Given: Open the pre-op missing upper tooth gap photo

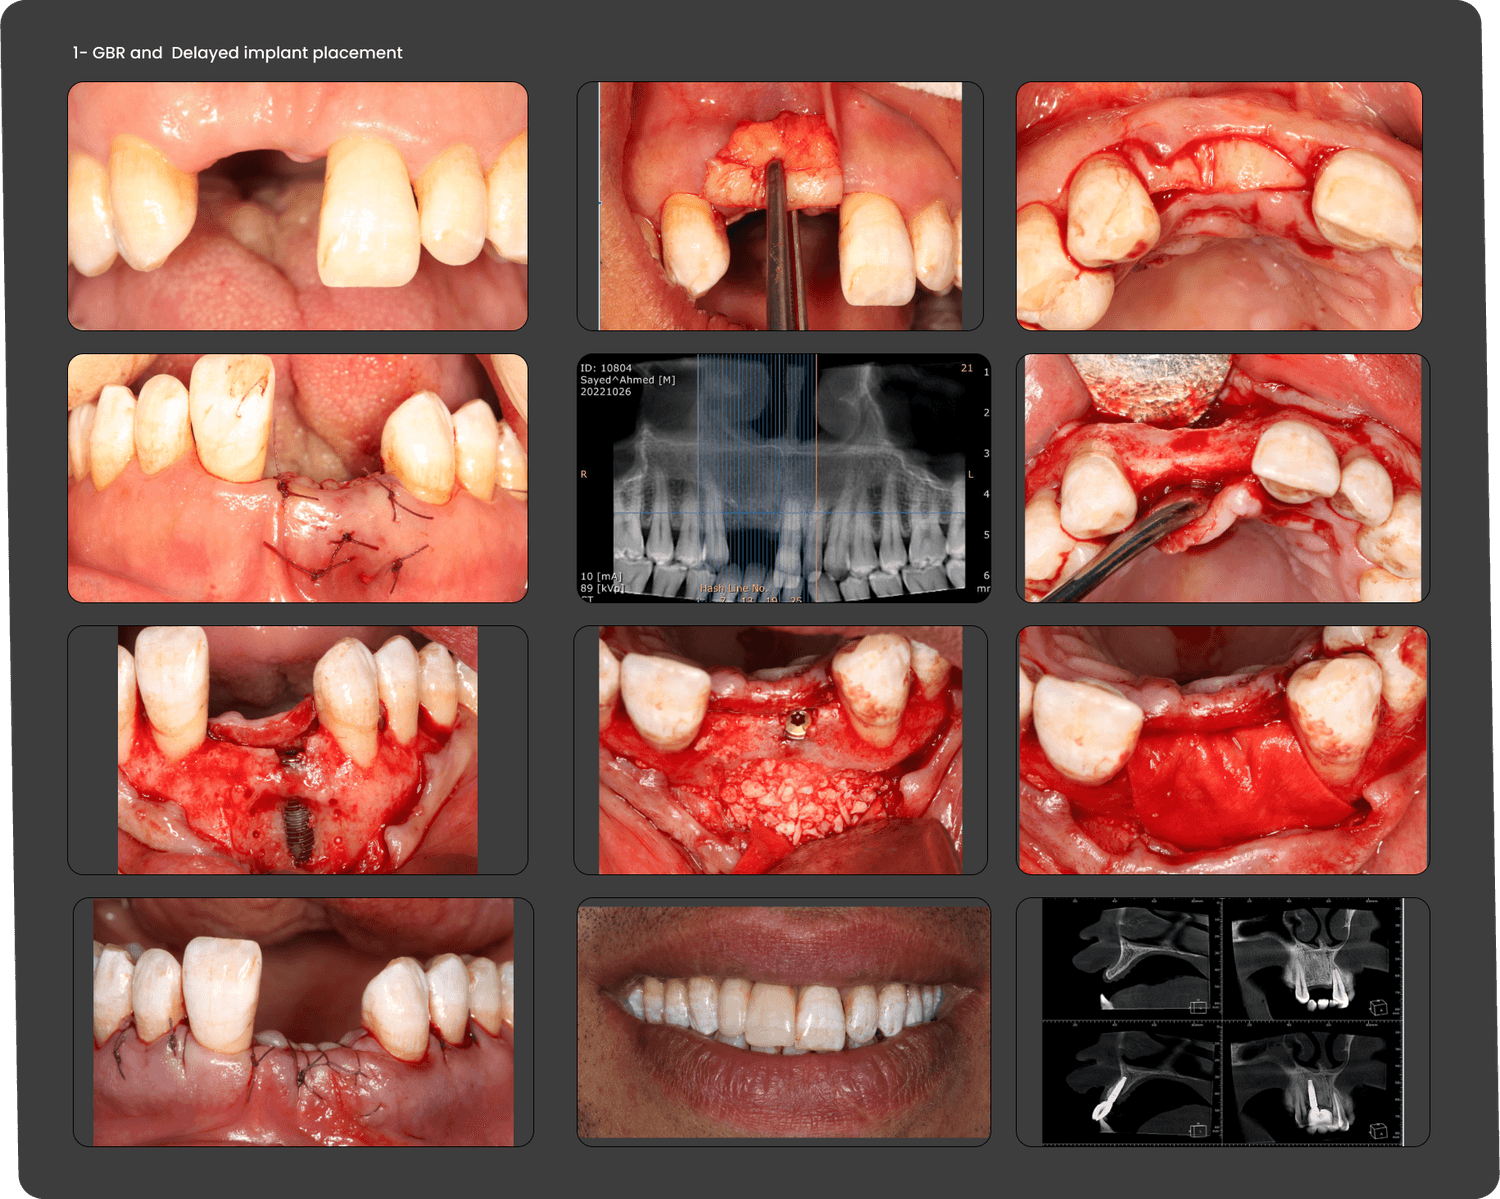Looking at the screenshot, I should [x=297, y=206].
